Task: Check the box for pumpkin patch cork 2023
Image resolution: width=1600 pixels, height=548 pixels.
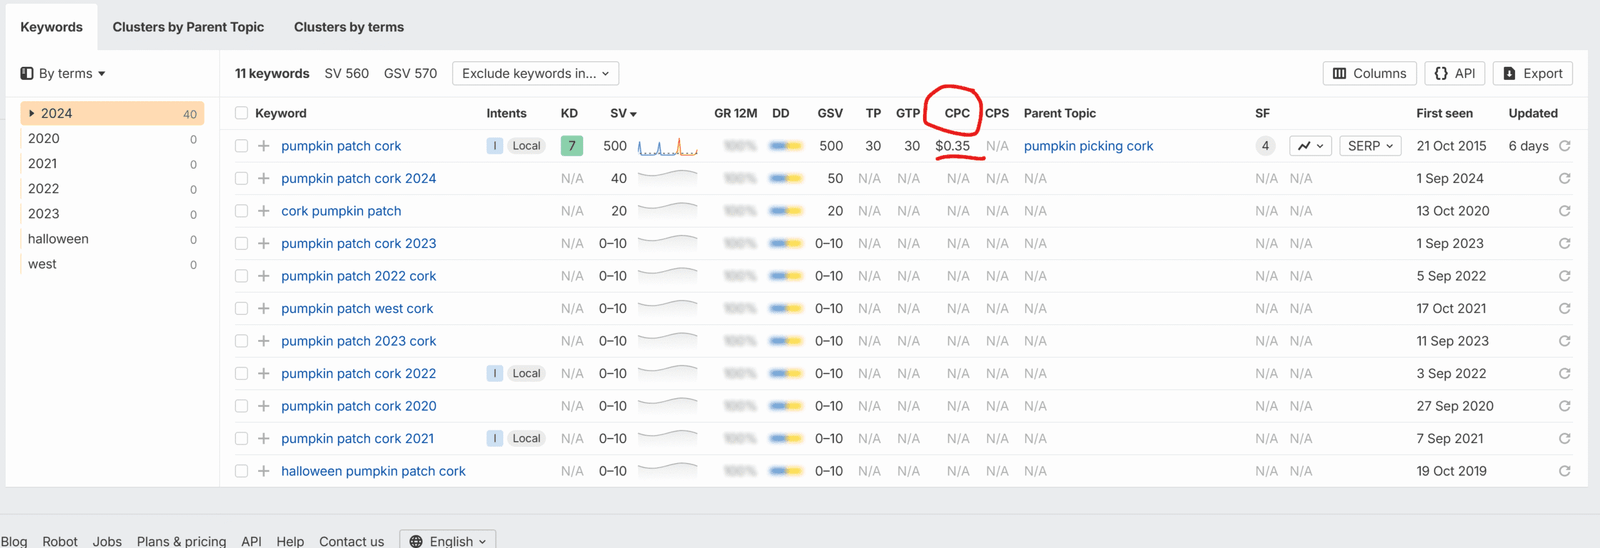Action: coord(241,244)
